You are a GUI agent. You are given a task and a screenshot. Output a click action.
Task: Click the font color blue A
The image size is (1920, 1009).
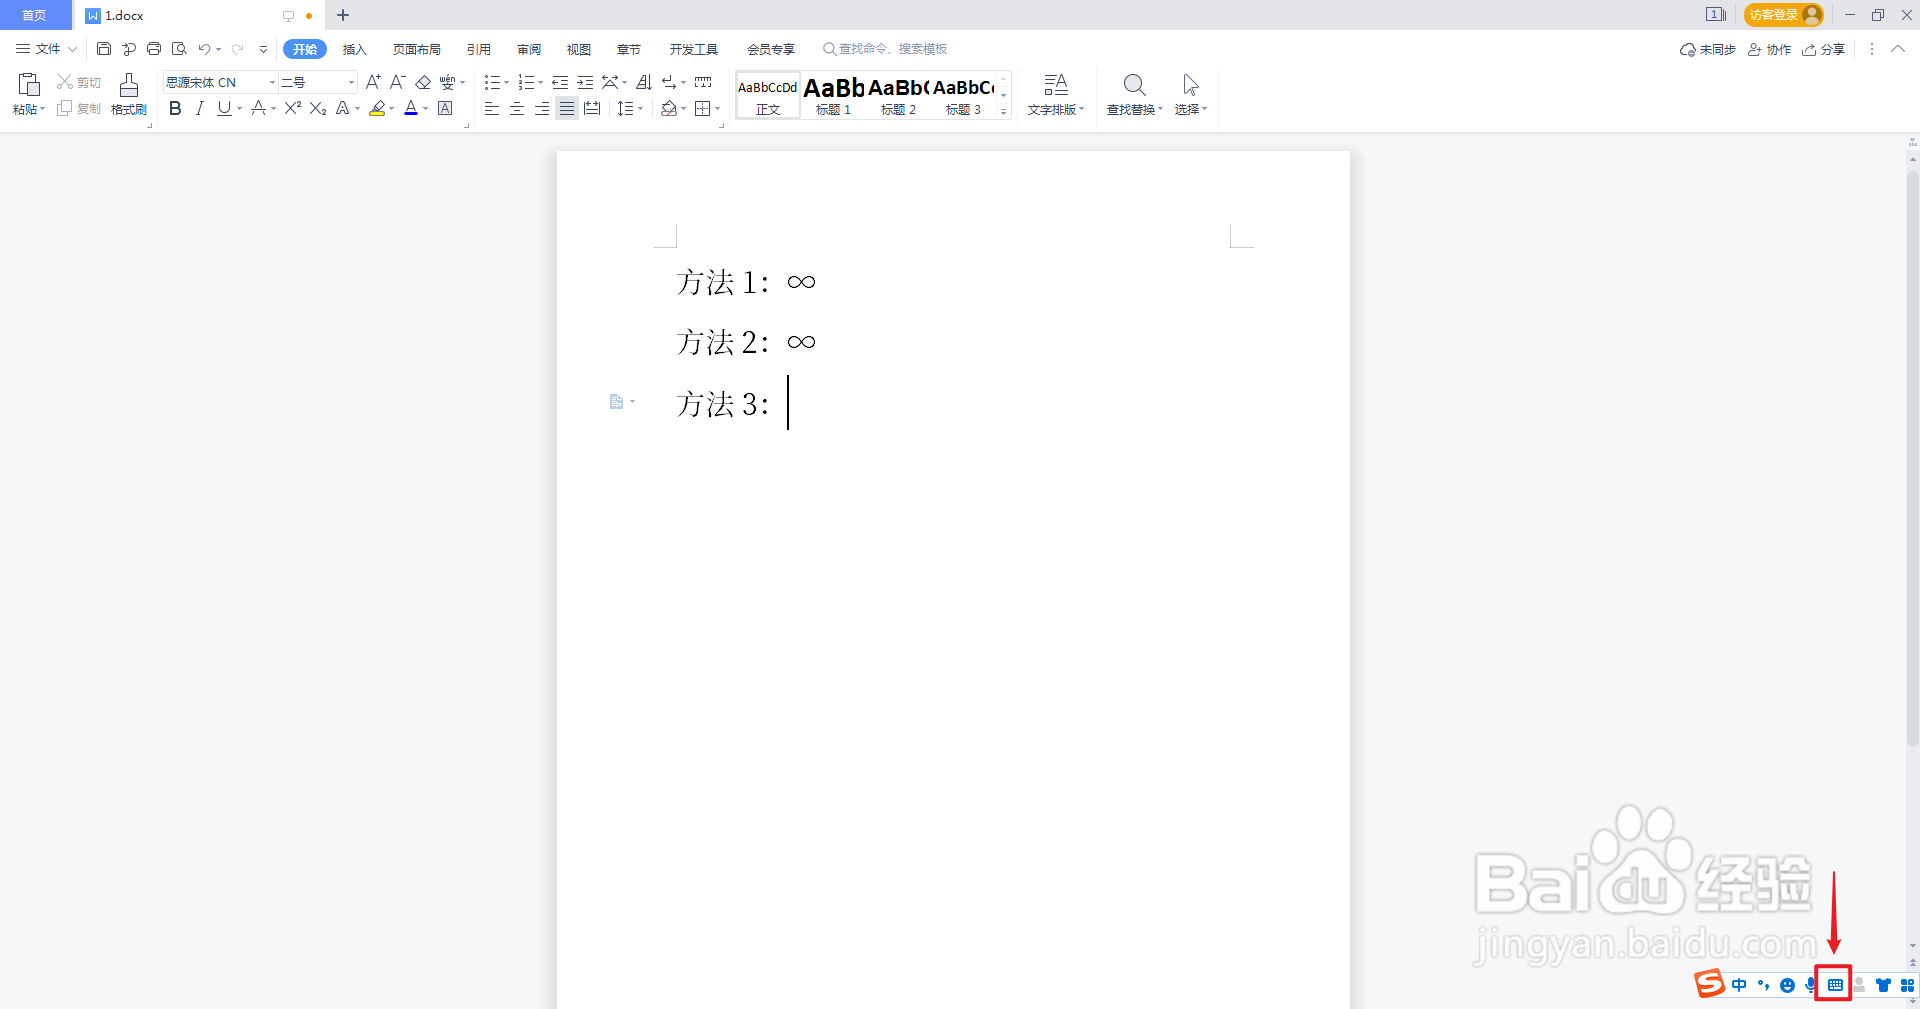click(x=411, y=108)
